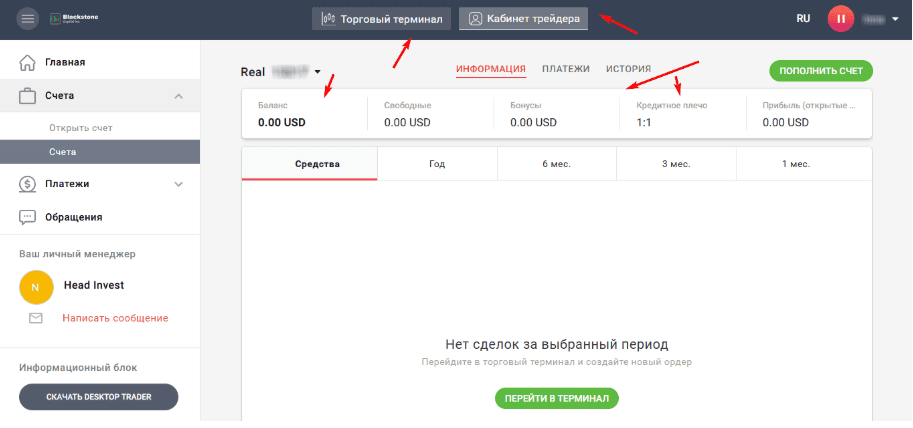Open Обращения in sidebar
The image size is (913, 428).
pyautogui.click(x=73, y=217)
